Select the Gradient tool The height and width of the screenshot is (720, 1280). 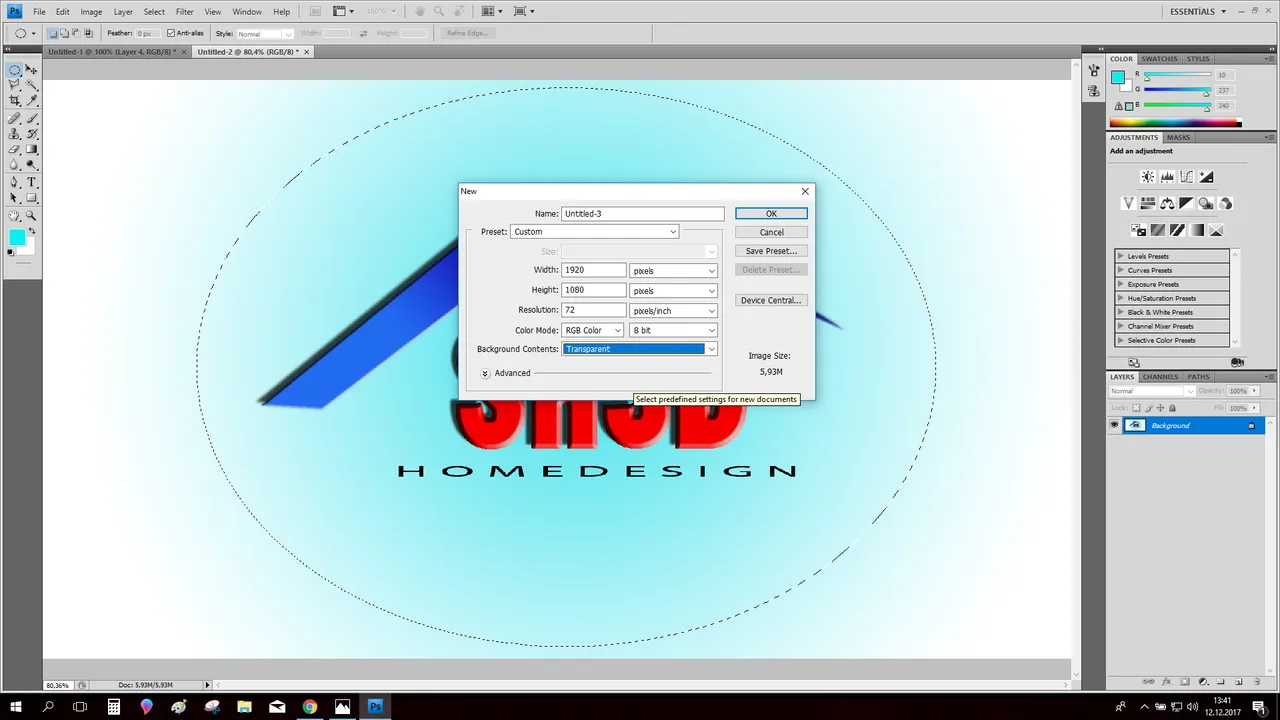(31, 149)
